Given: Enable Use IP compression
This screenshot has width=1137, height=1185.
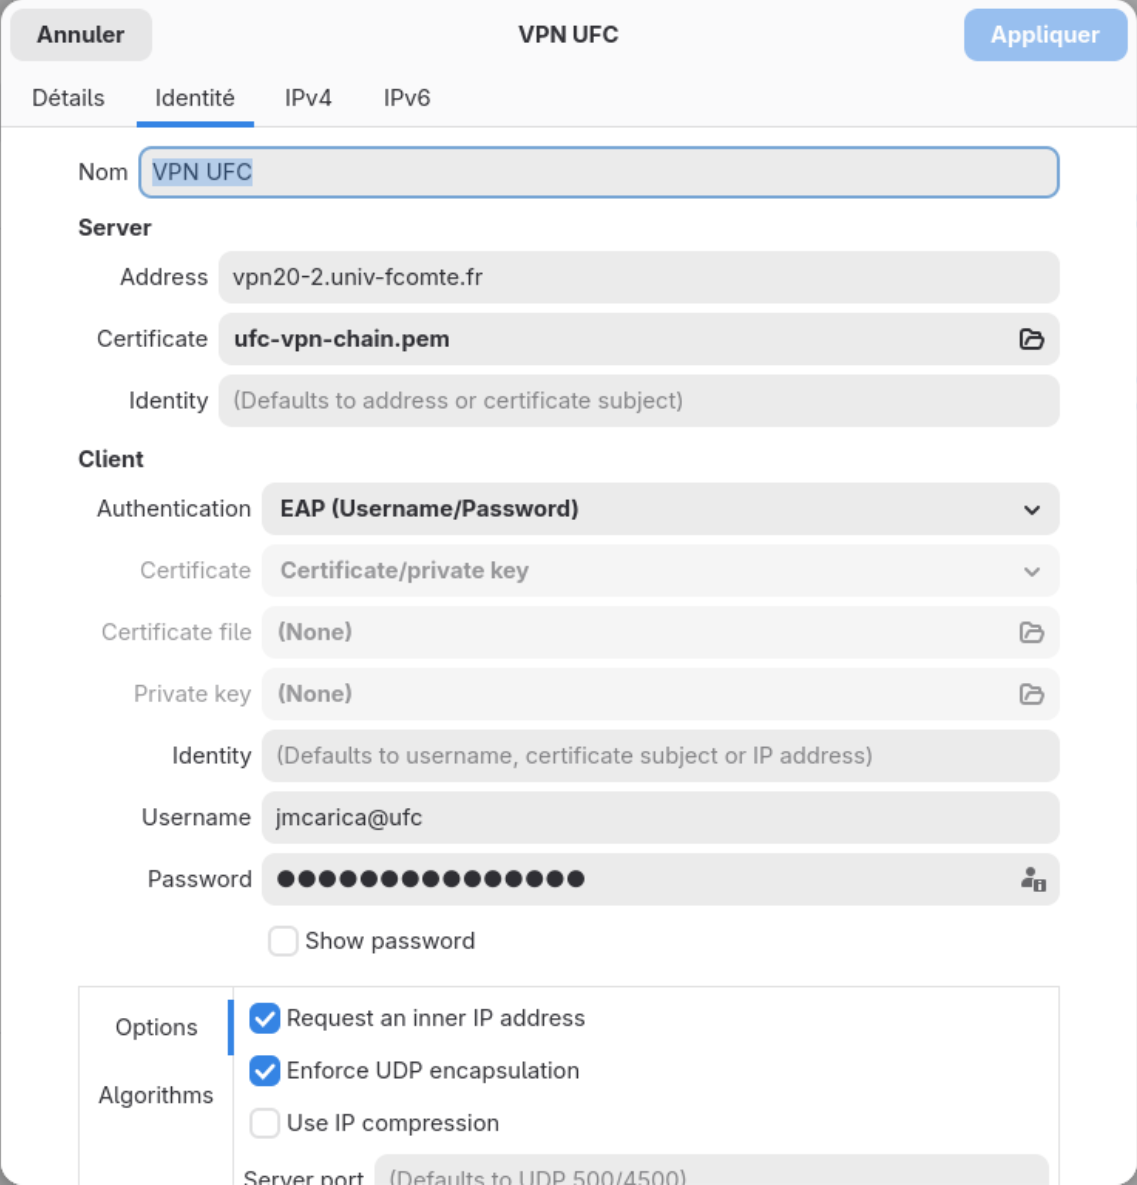Looking at the screenshot, I should click(x=265, y=1123).
